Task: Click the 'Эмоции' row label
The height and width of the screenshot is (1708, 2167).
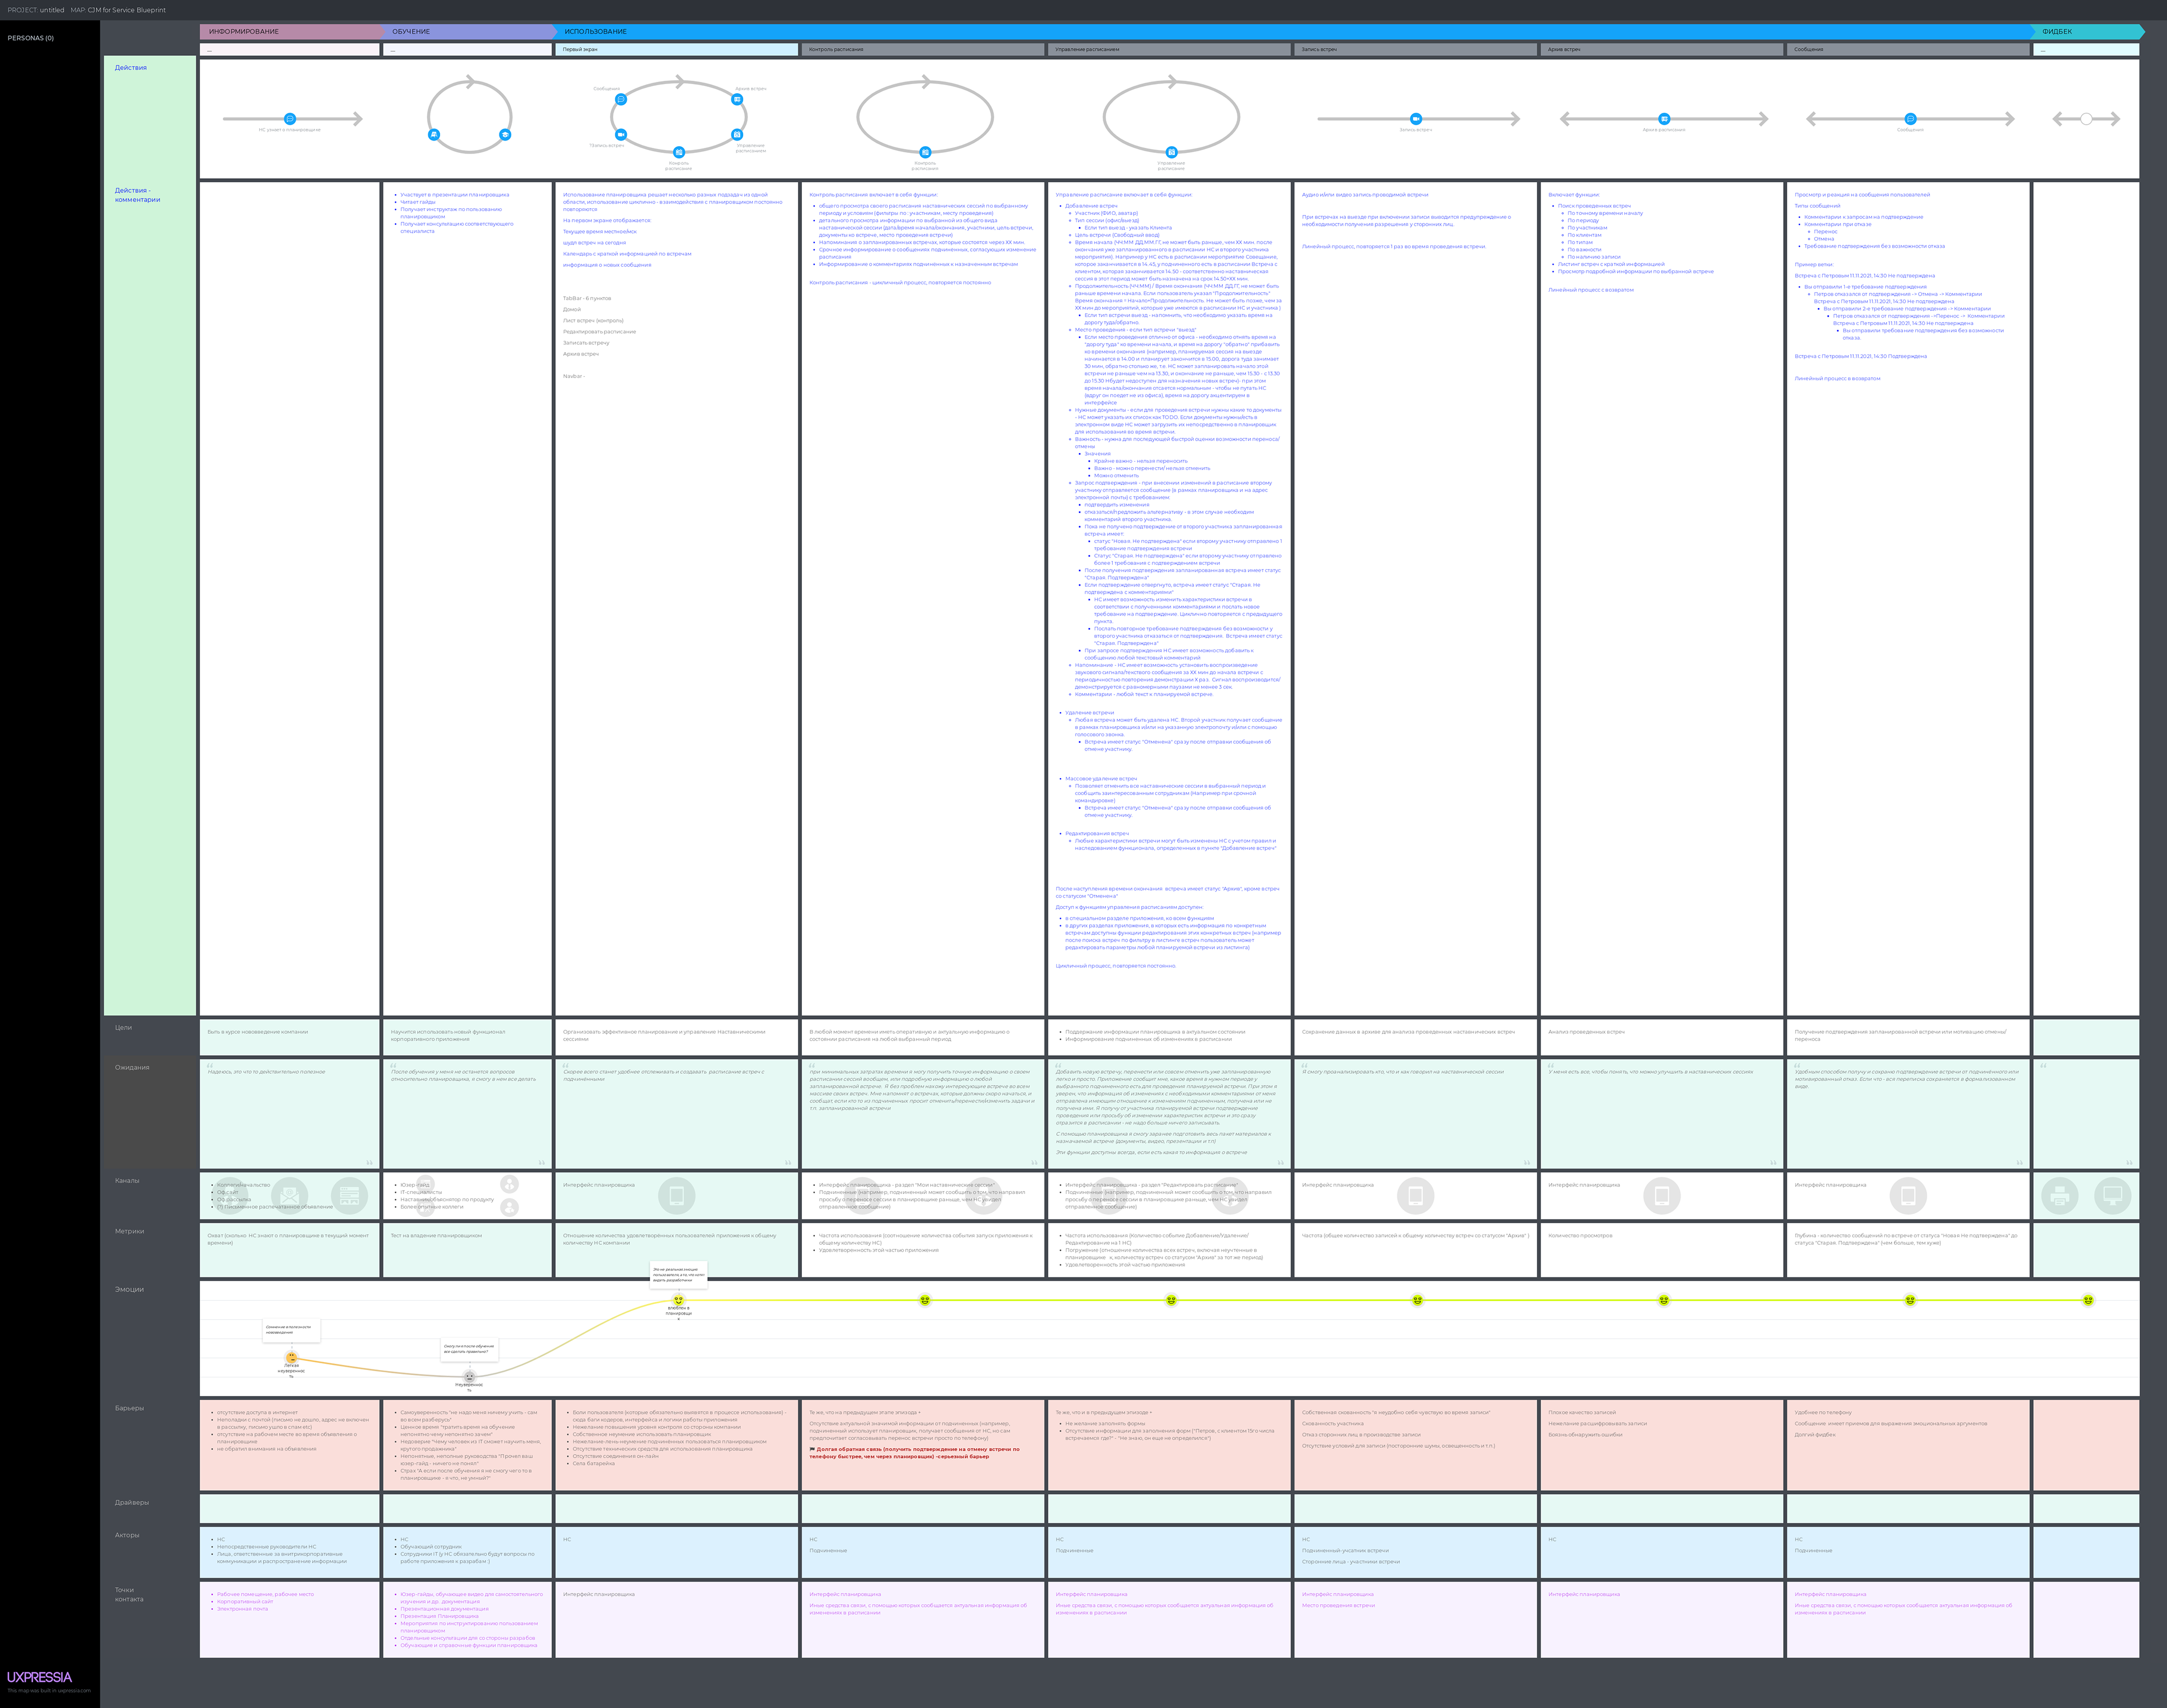Action: point(129,1290)
